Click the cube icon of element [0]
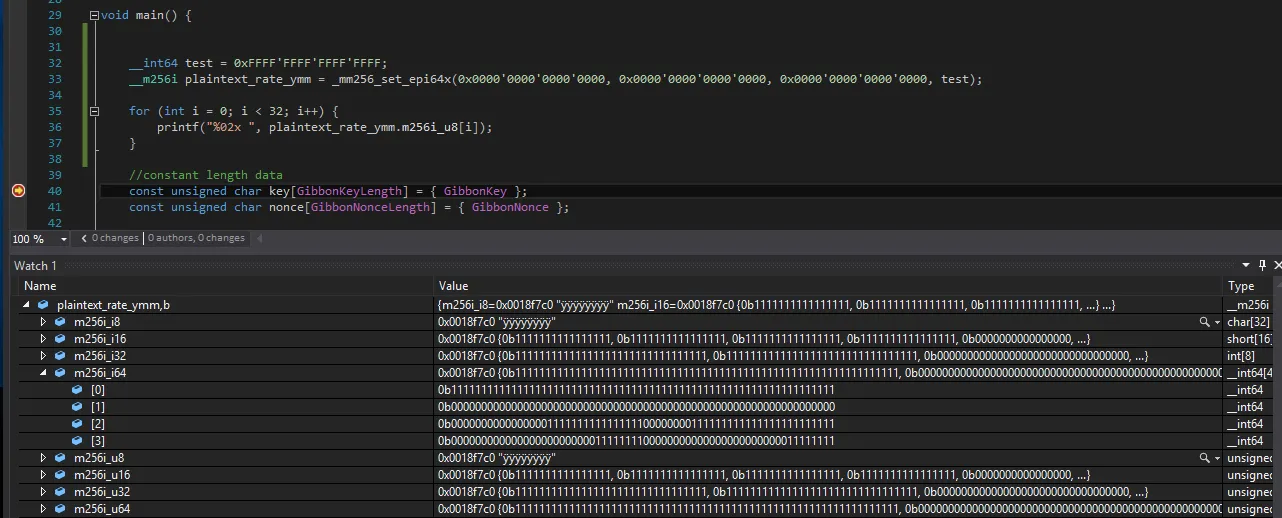Image resolution: width=1282 pixels, height=518 pixels. 77,390
